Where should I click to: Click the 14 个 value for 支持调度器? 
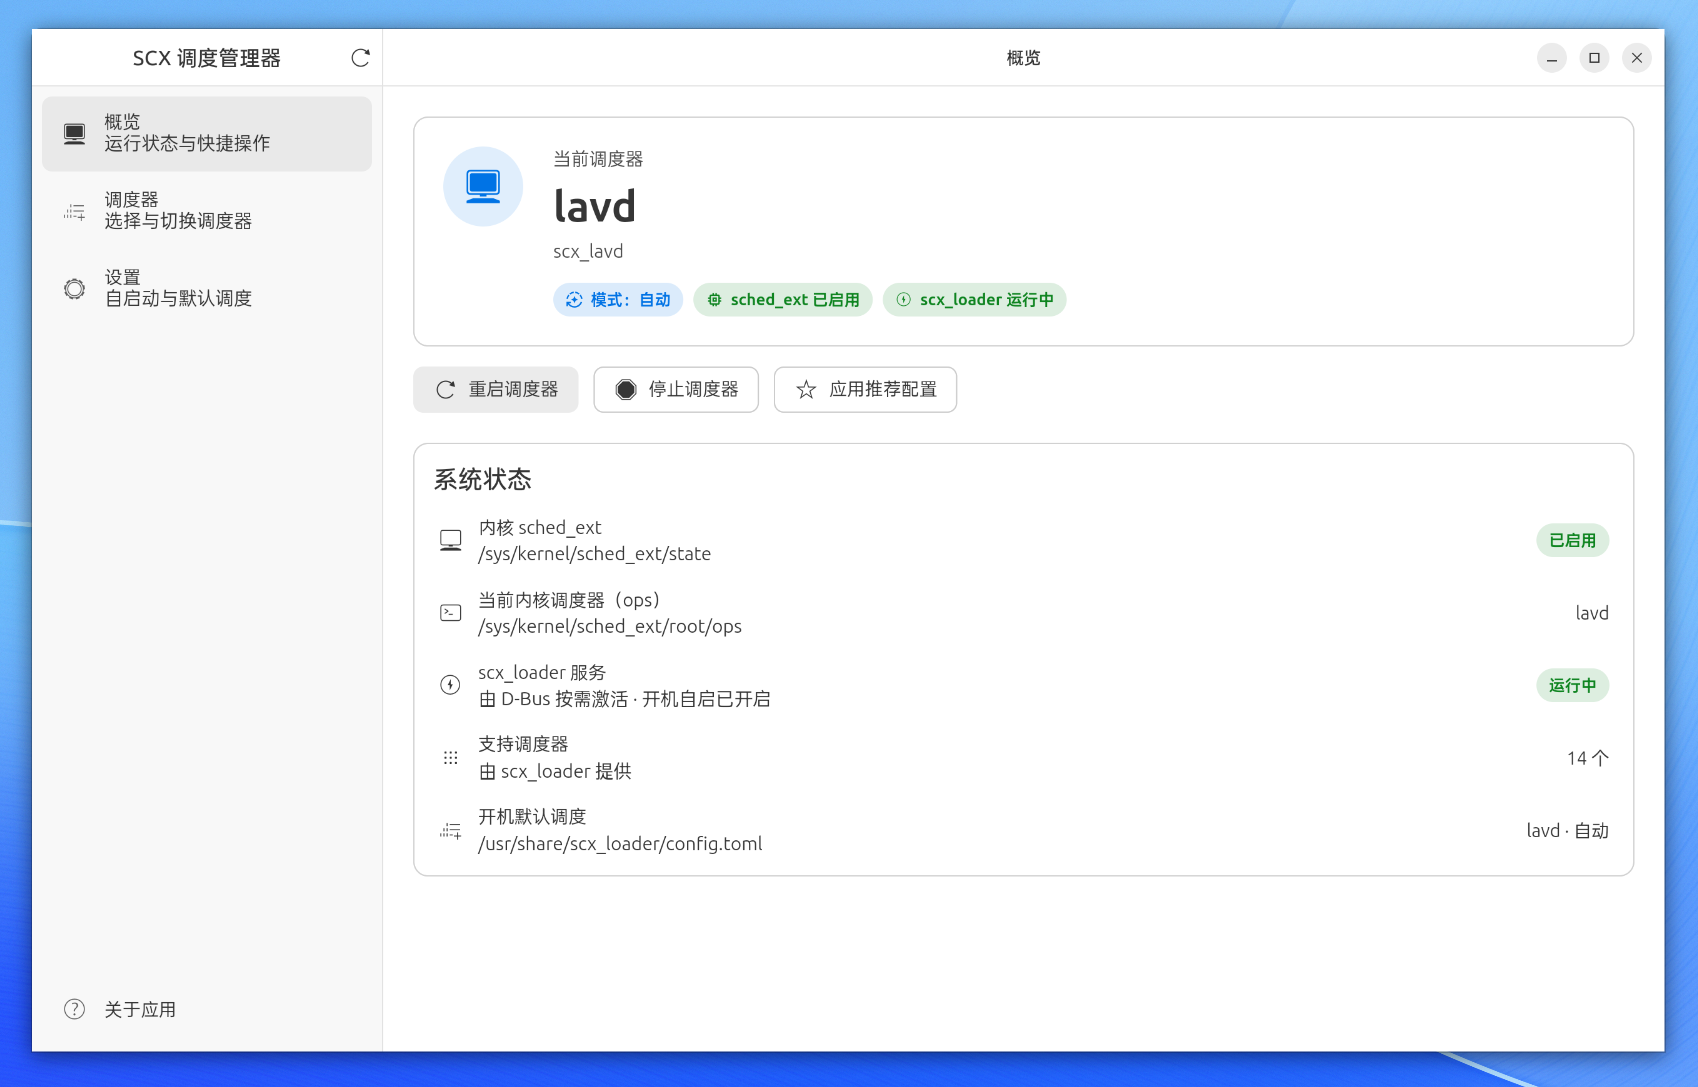1588,758
